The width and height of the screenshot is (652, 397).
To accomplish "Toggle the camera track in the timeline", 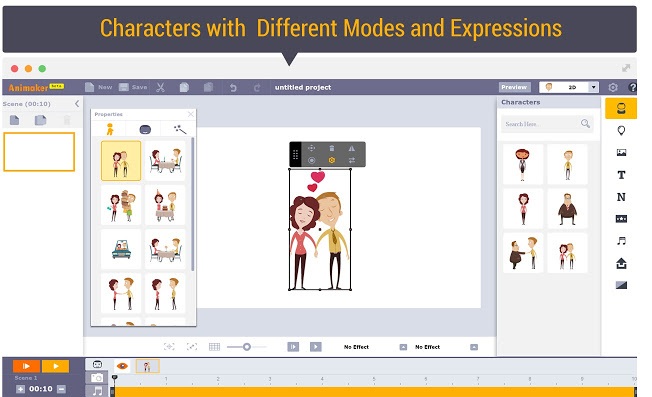I will point(97,377).
